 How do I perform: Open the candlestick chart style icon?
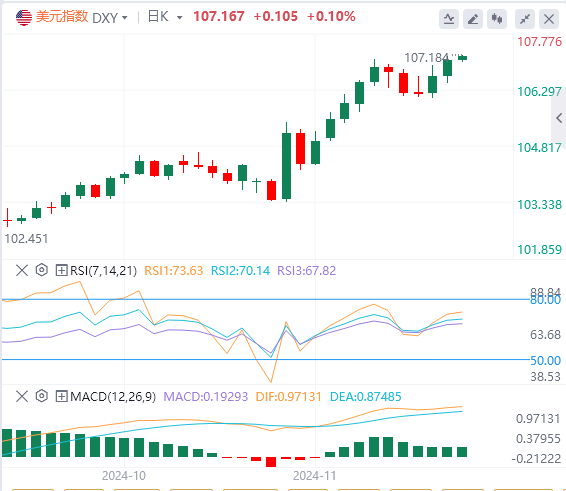(x=497, y=19)
